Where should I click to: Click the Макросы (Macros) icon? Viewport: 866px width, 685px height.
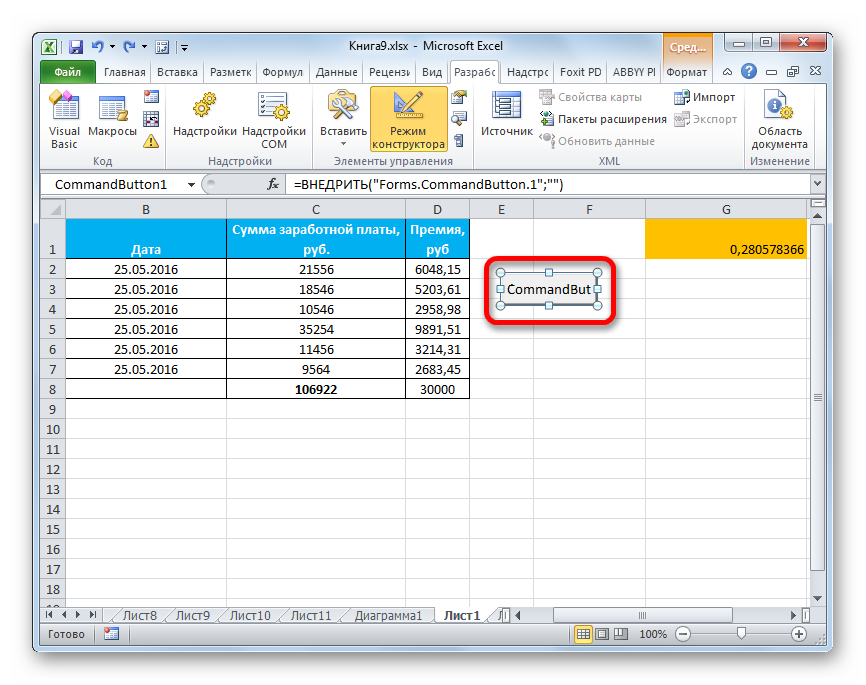[112, 119]
